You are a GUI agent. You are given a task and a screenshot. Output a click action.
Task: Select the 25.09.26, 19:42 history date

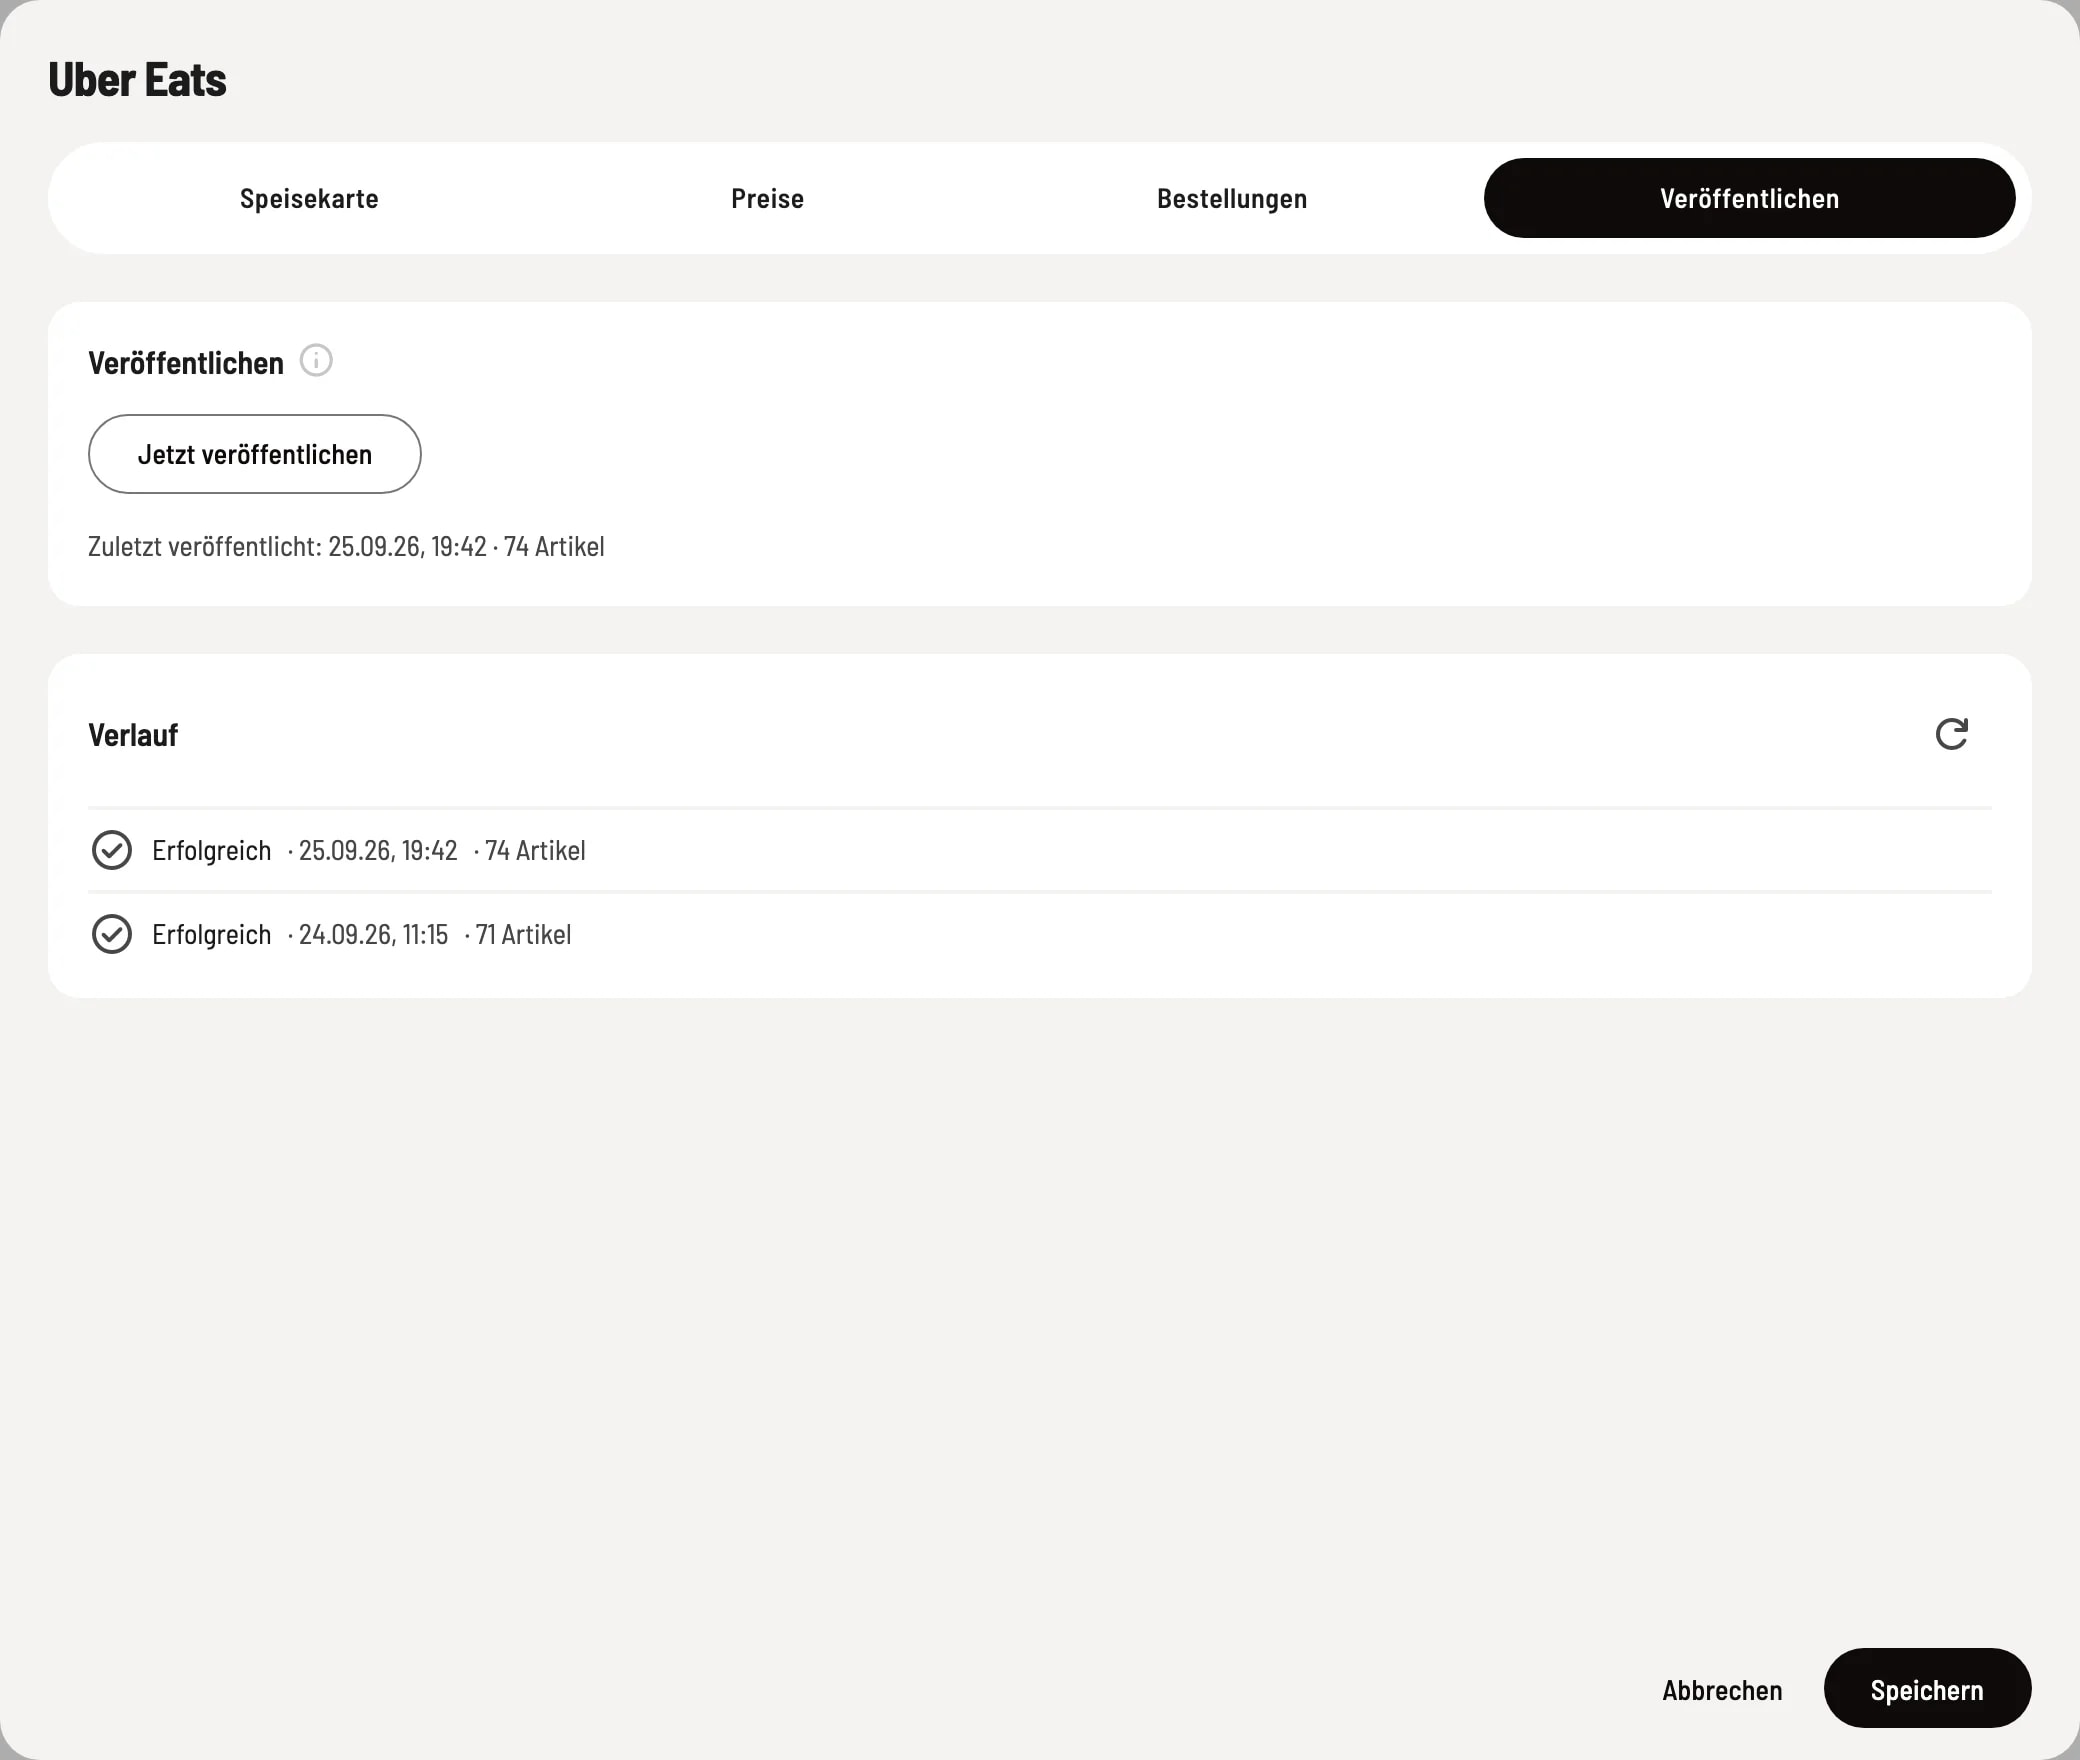(378, 850)
